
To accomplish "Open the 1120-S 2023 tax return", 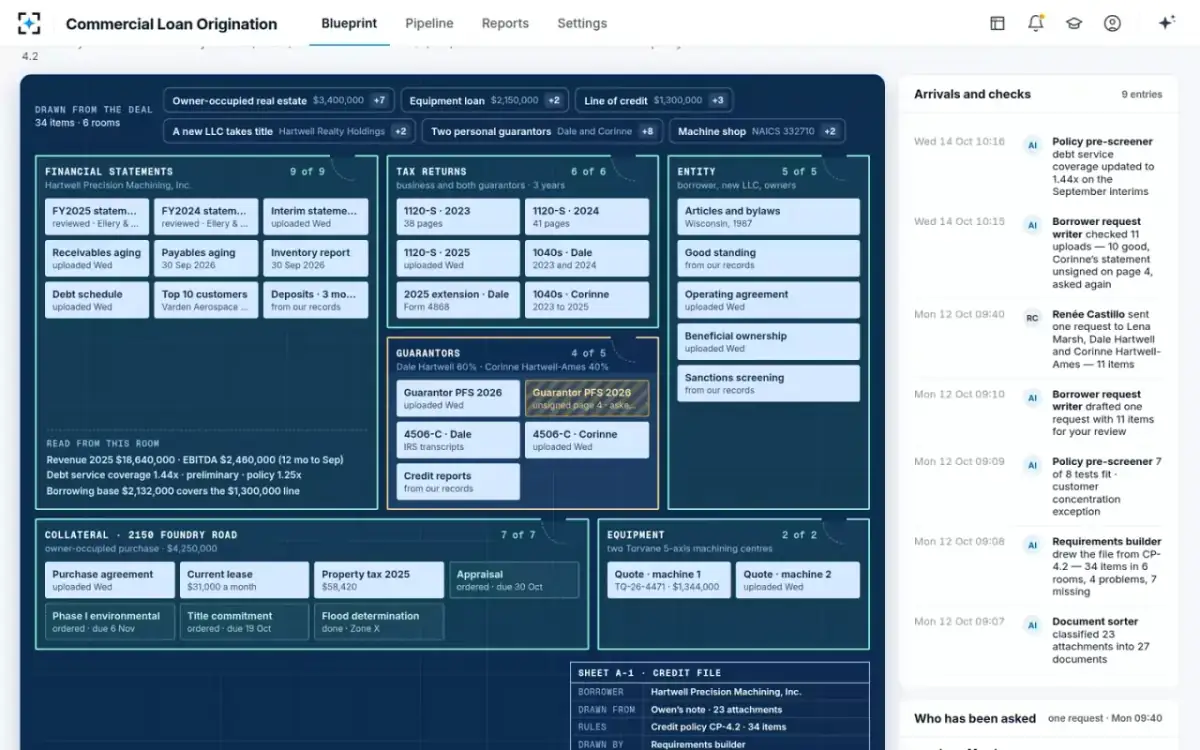I will [x=458, y=217].
